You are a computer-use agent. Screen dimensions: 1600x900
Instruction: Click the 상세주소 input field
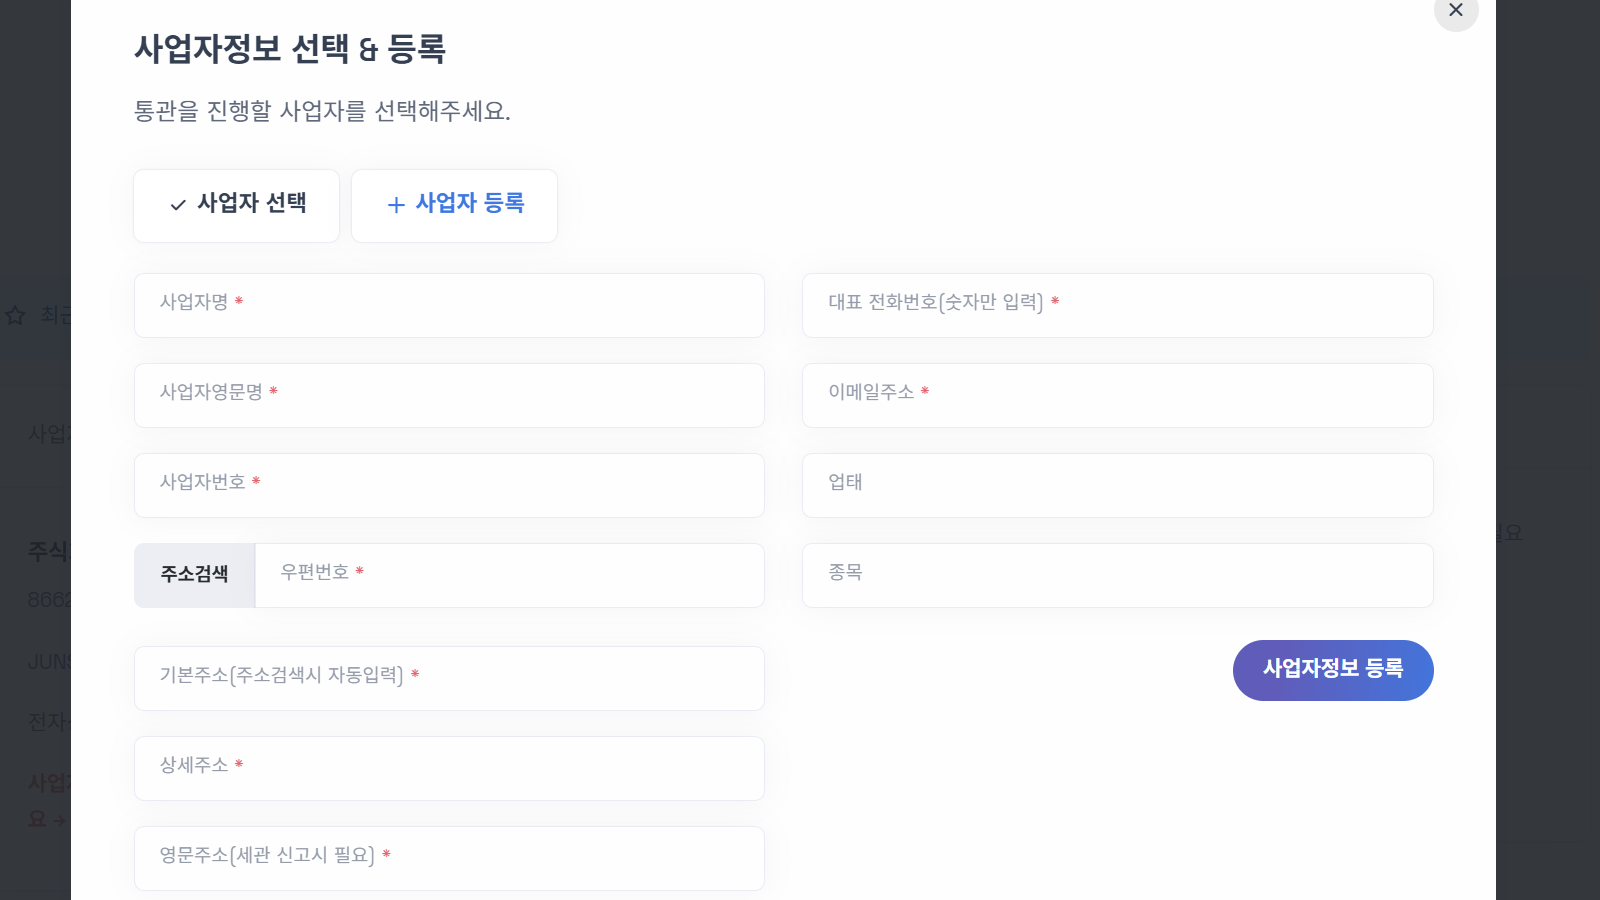(449, 768)
